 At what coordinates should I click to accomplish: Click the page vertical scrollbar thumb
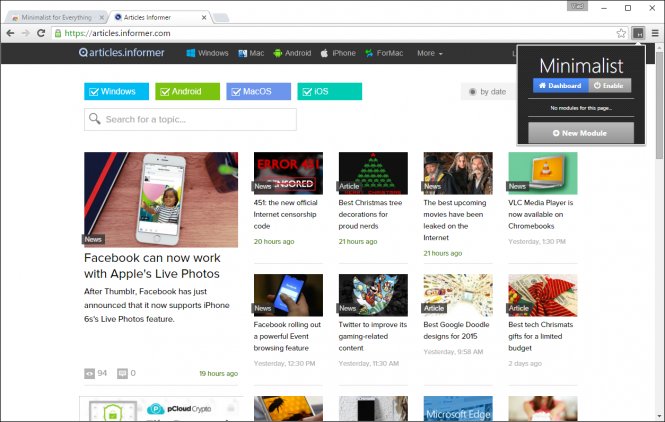659,105
